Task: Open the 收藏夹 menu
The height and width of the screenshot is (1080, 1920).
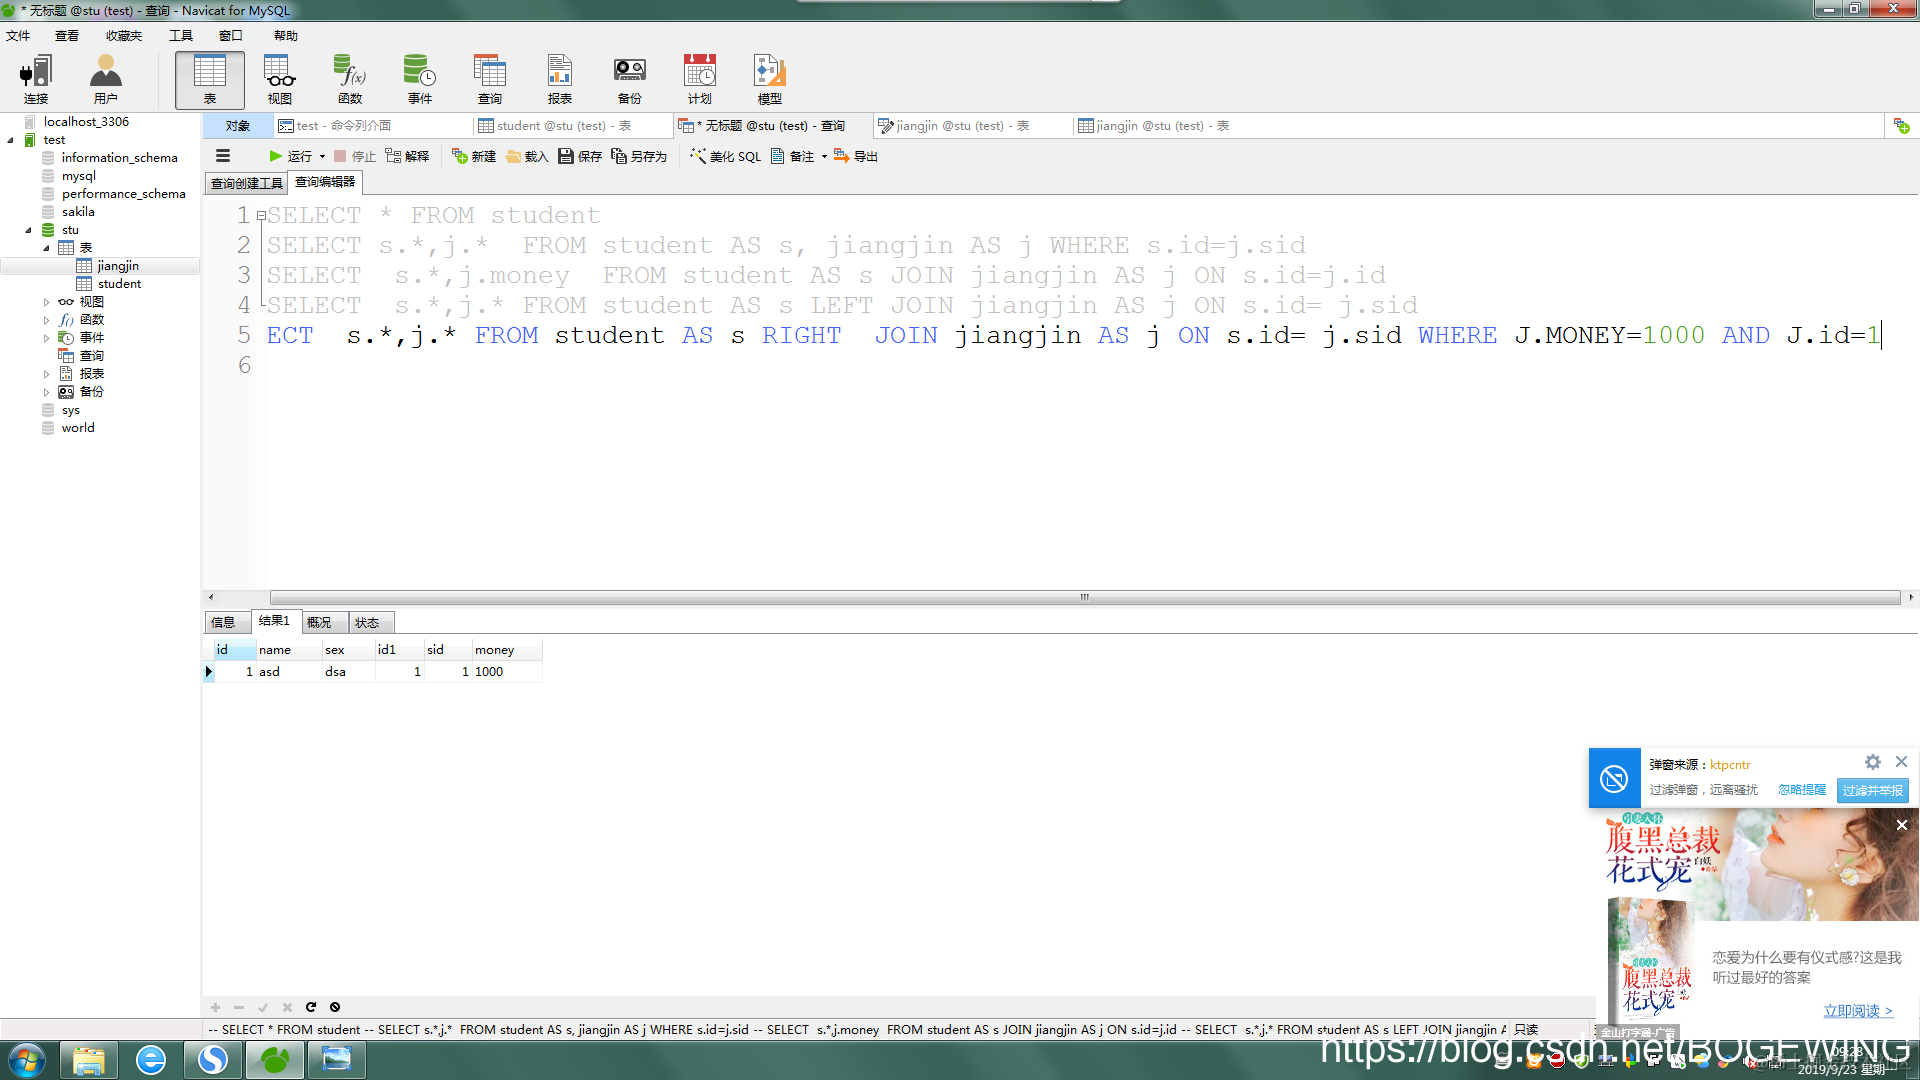Action: pos(123,35)
